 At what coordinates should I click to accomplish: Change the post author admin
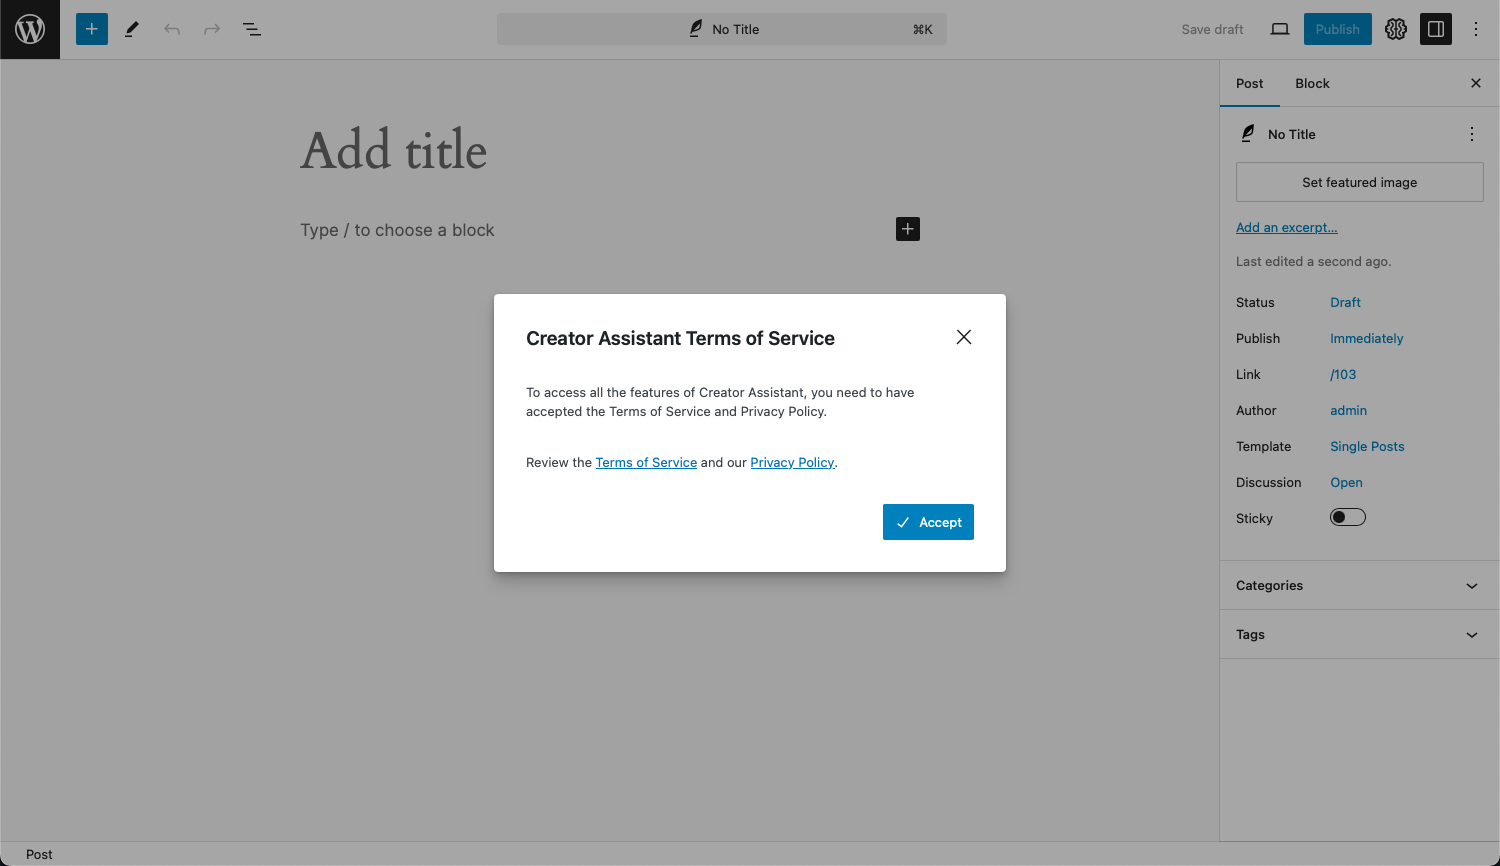click(x=1349, y=410)
